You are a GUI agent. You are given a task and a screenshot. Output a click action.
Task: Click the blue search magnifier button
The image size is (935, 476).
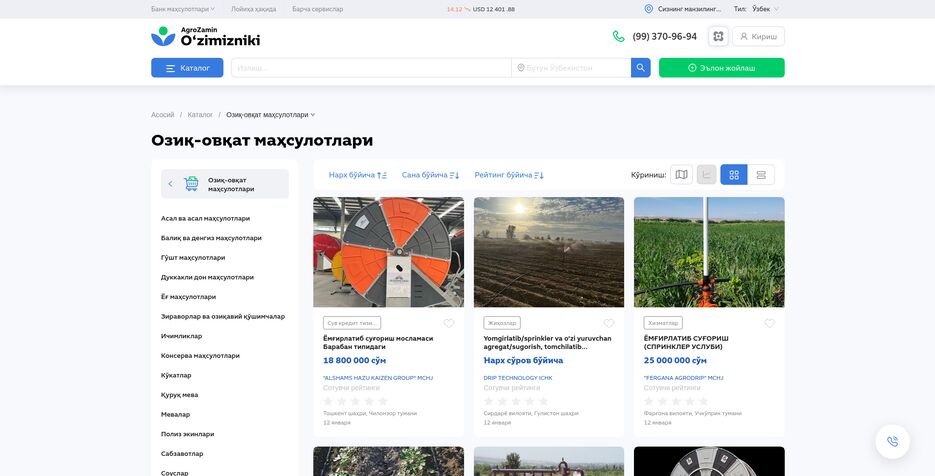pyautogui.click(x=640, y=68)
